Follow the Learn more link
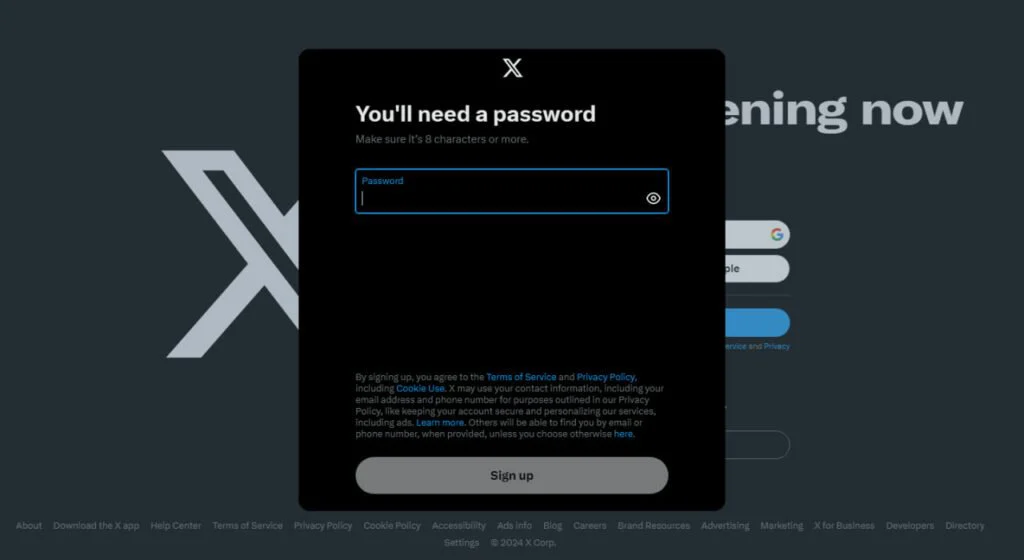The height and width of the screenshot is (560, 1024). click(x=440, y=422)
